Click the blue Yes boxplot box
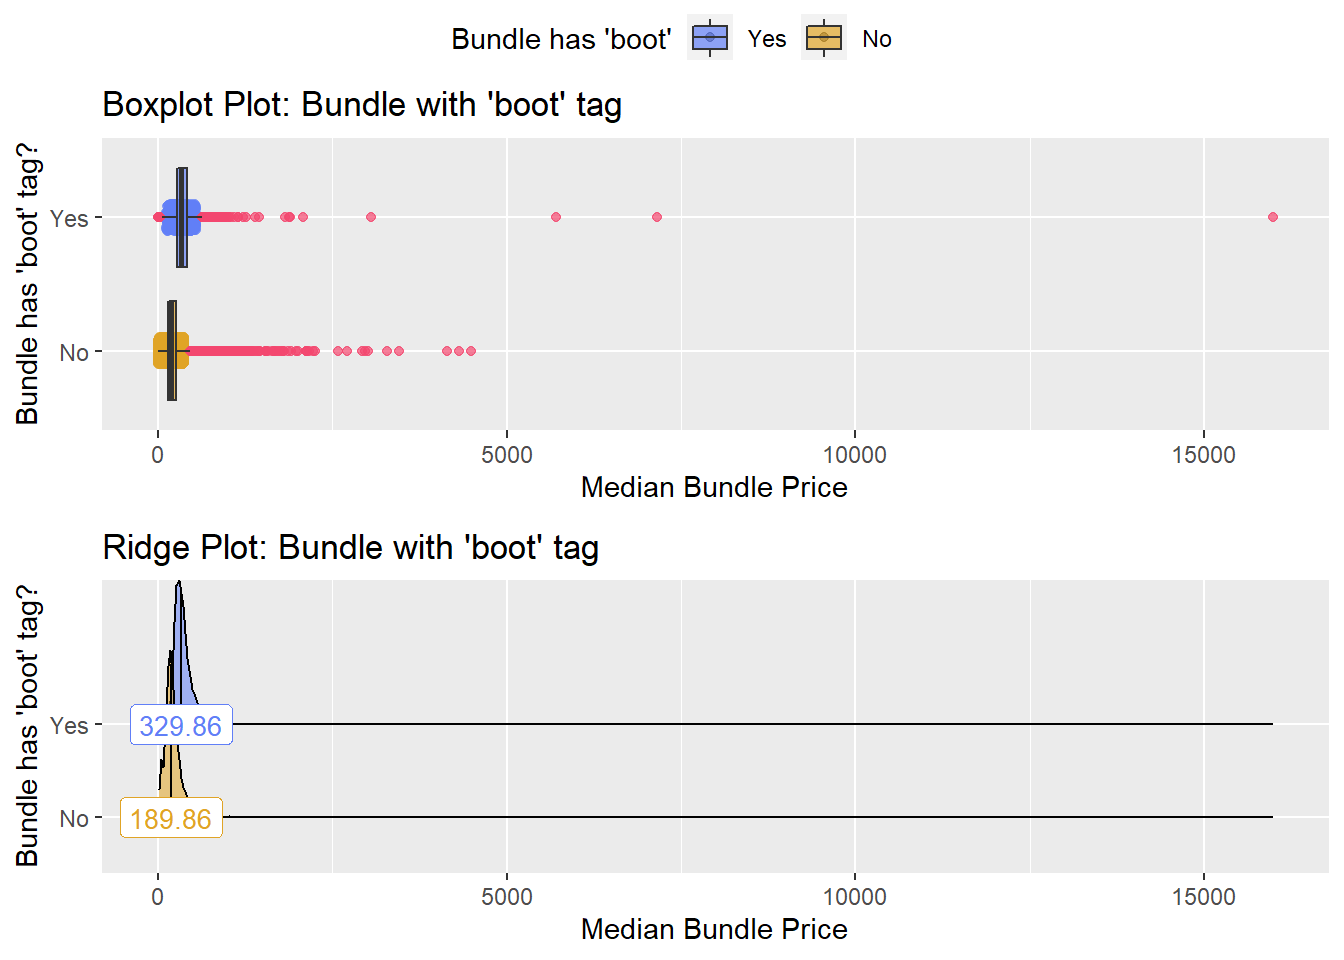Image resolution: width=1344 pixels, height=960 pixels. (182, 217)
